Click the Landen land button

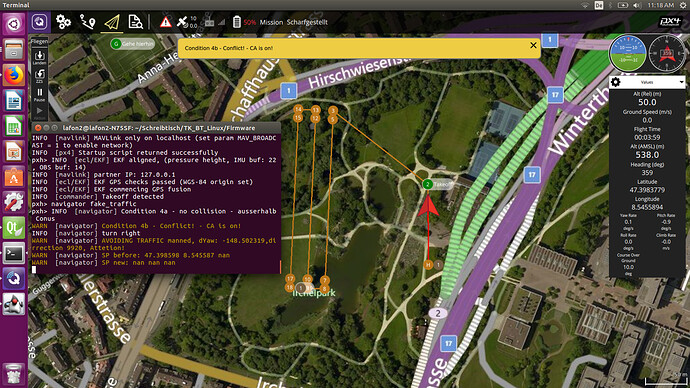(40, 58)
